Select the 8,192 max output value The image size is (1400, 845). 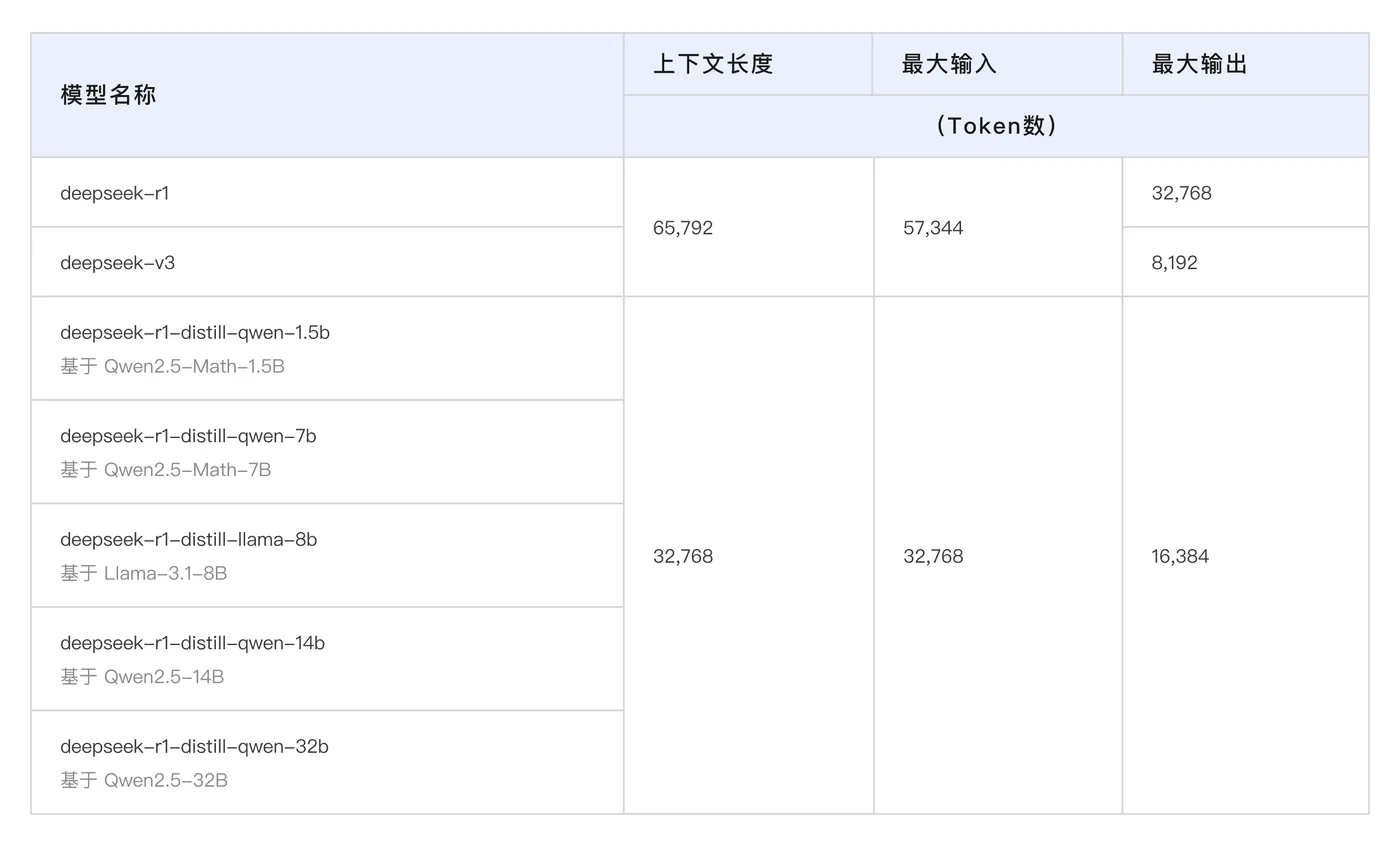pos(1174,263)
